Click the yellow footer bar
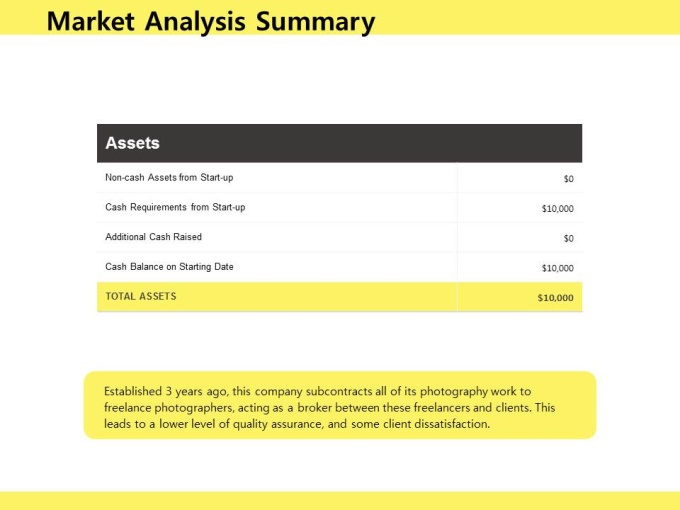 point(340,501)
